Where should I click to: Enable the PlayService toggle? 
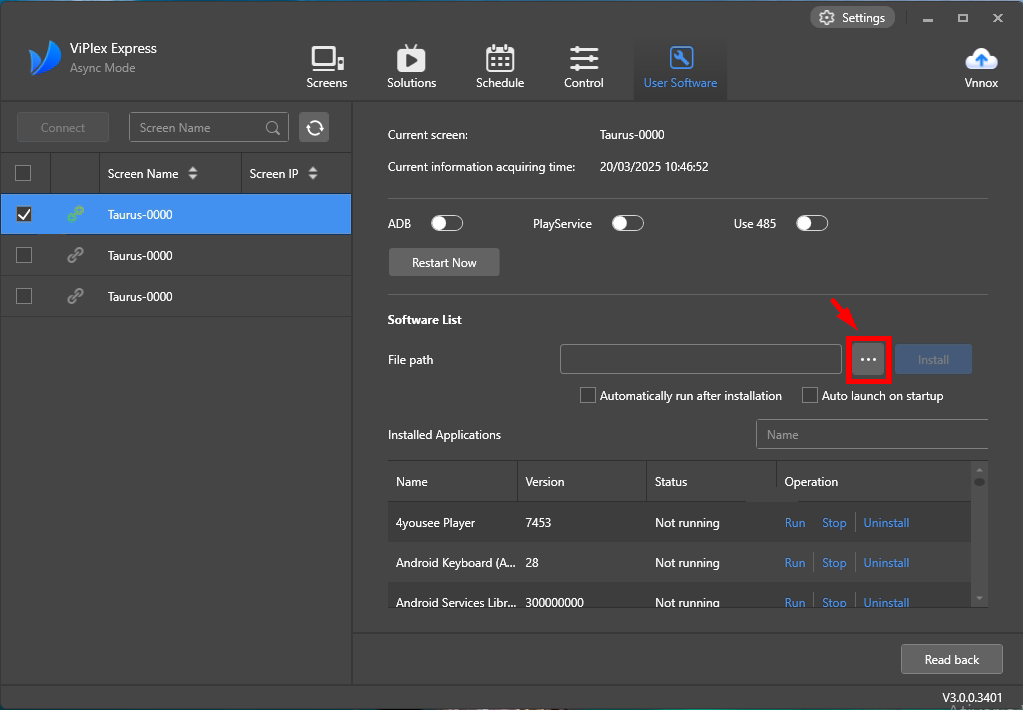click(628, 223)
